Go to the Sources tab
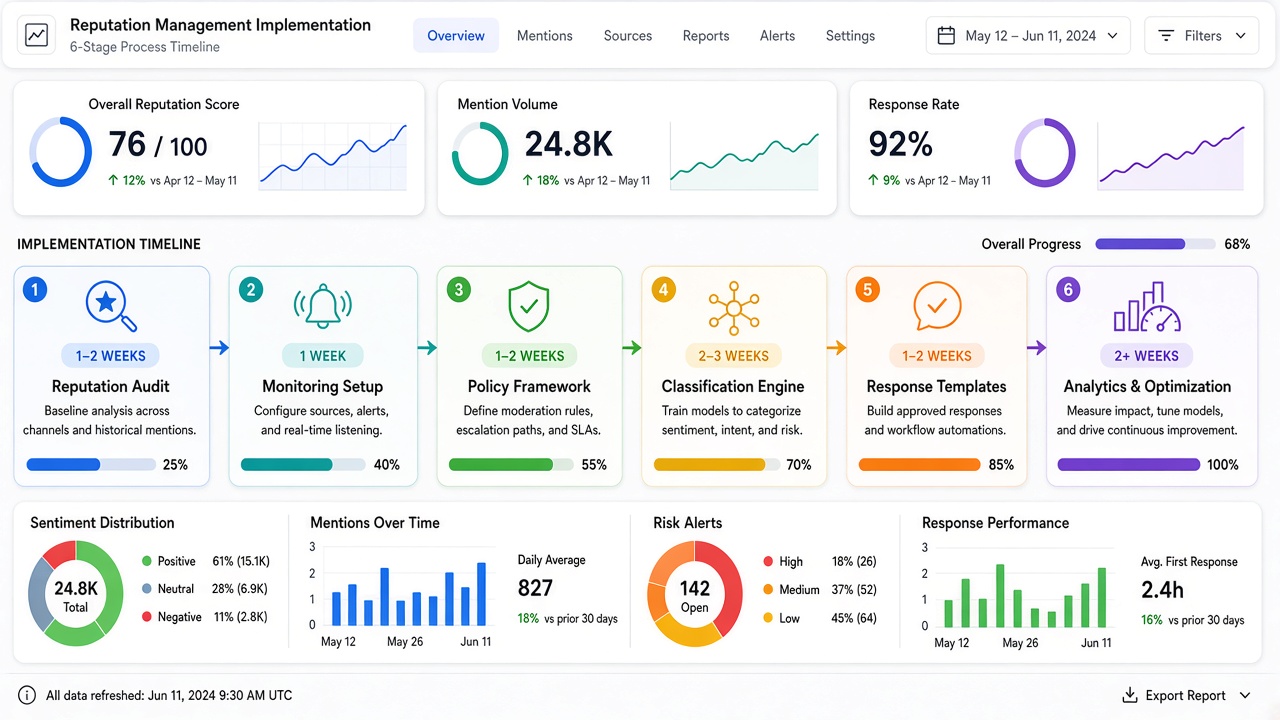The width and height of the screenshot is (1280, 720). tap(628, 36)
